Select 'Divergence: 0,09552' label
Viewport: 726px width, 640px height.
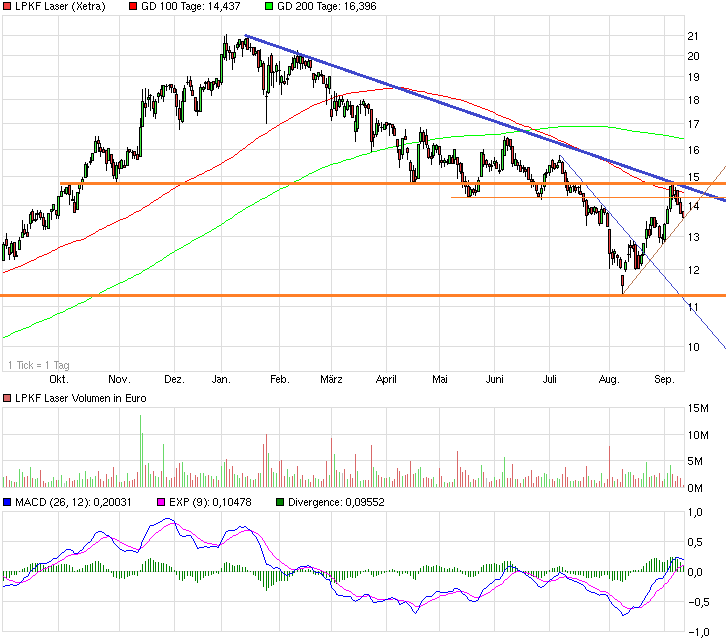pyautogui.click(x=336, y=502)
